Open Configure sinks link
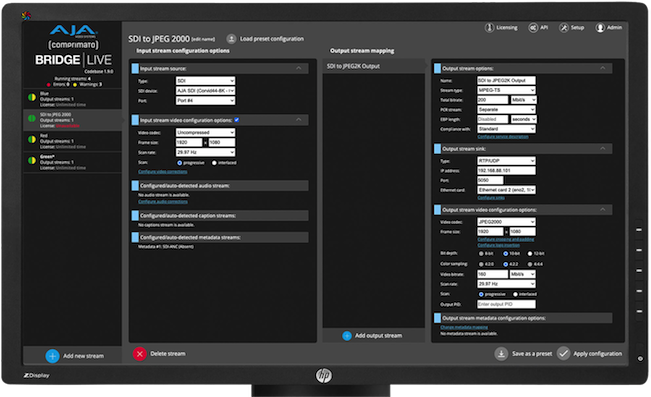This screenshot has width=651, height=397. pos(491,198)
